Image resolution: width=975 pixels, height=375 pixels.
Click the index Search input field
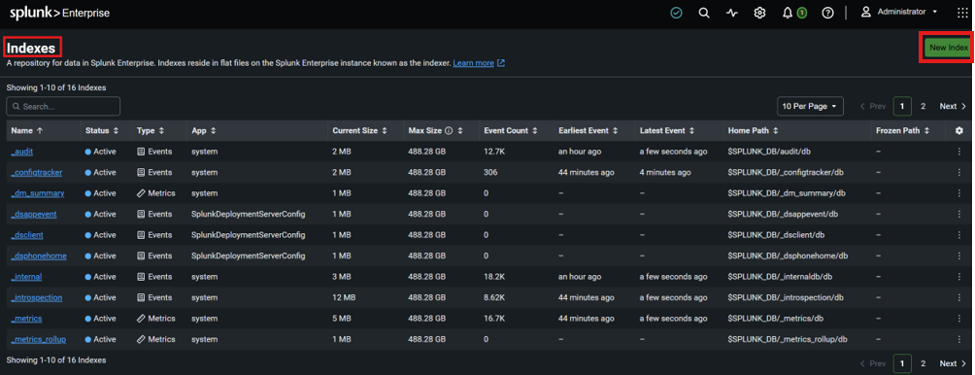(63, 106)
